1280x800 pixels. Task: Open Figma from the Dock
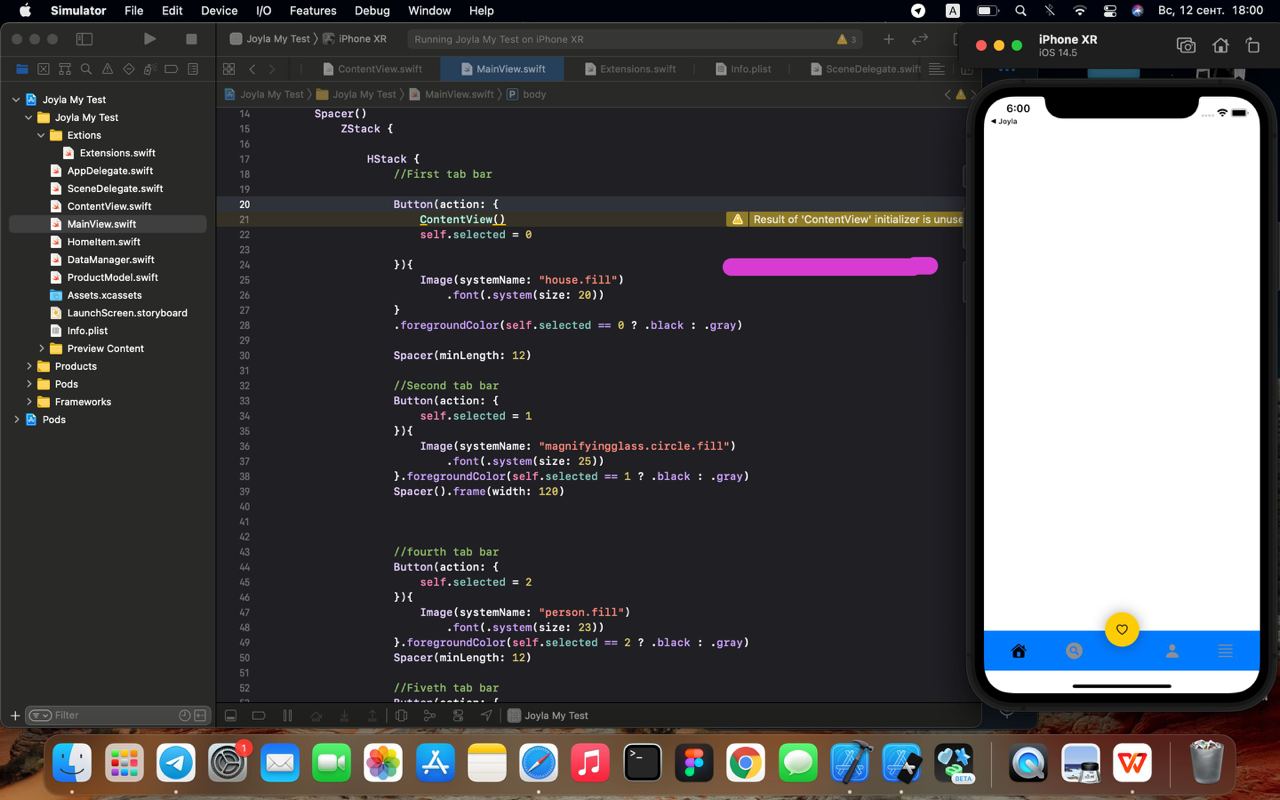coord(693,763)
